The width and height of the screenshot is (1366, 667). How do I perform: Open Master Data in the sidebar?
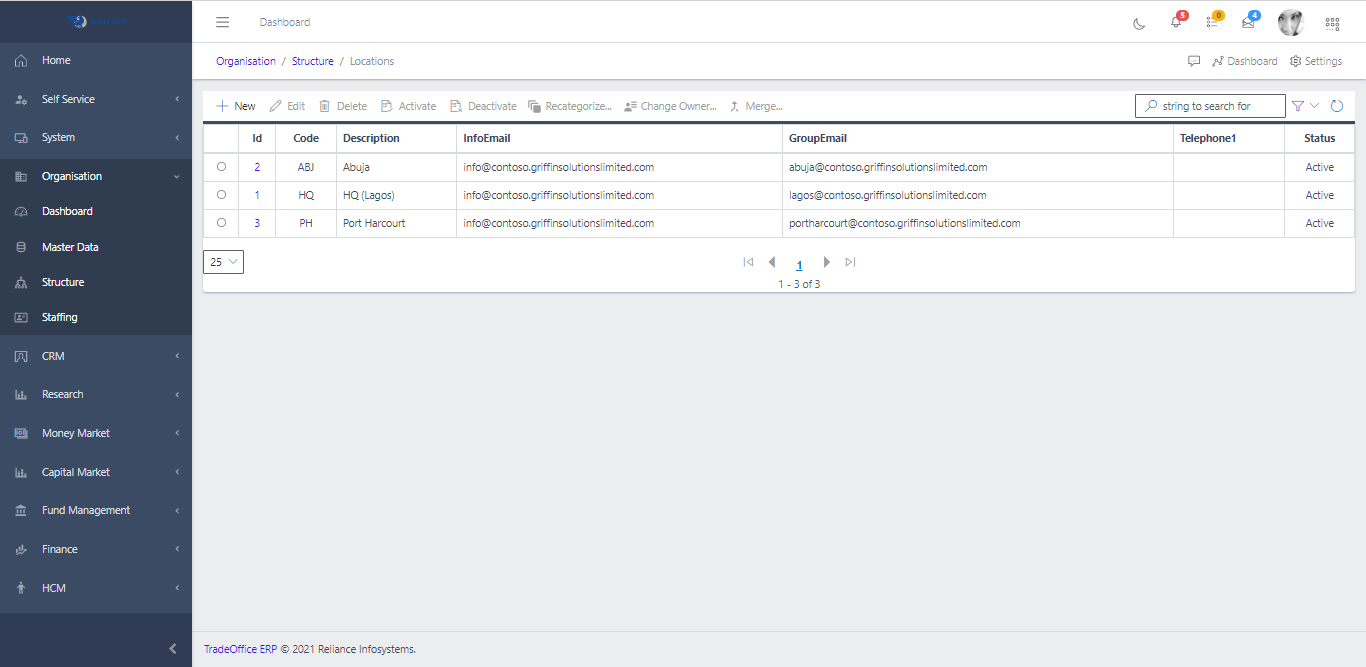70,247
